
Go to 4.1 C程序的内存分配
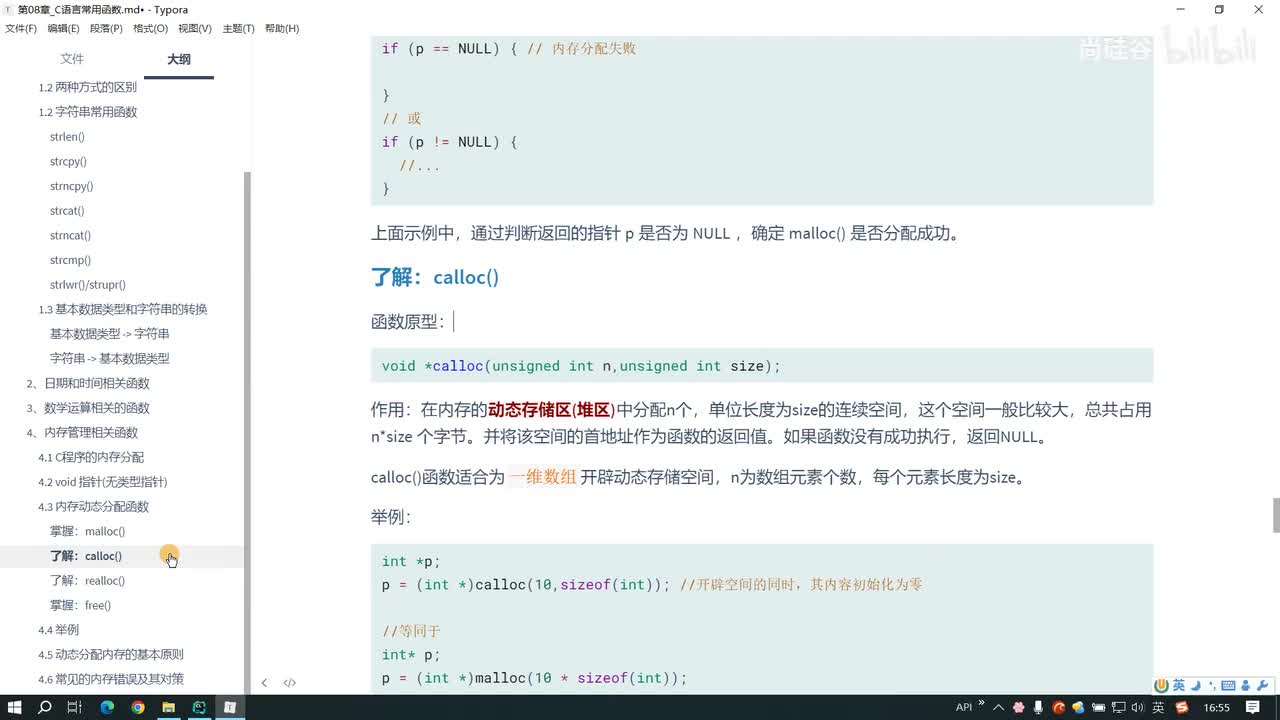tap(91, 457)
